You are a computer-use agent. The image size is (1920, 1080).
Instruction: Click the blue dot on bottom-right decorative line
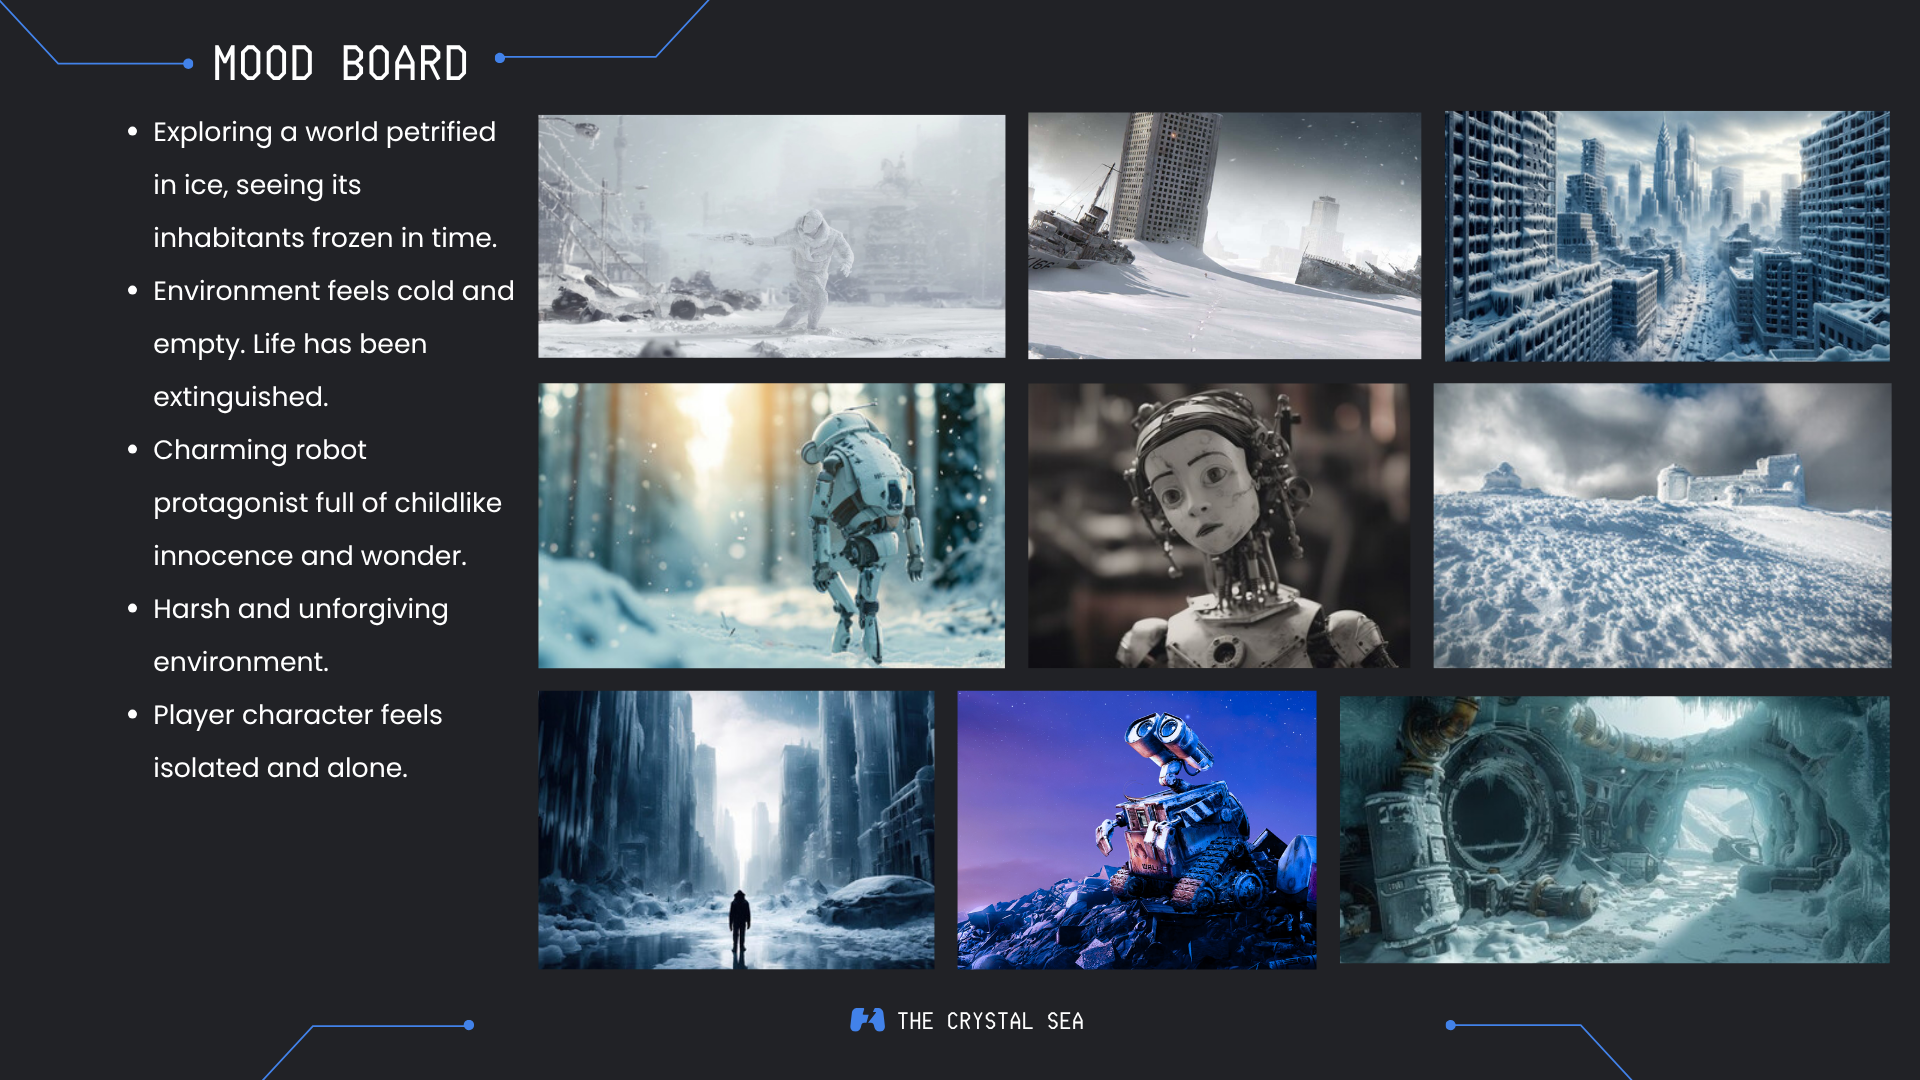click(x=1450, y=1025)
